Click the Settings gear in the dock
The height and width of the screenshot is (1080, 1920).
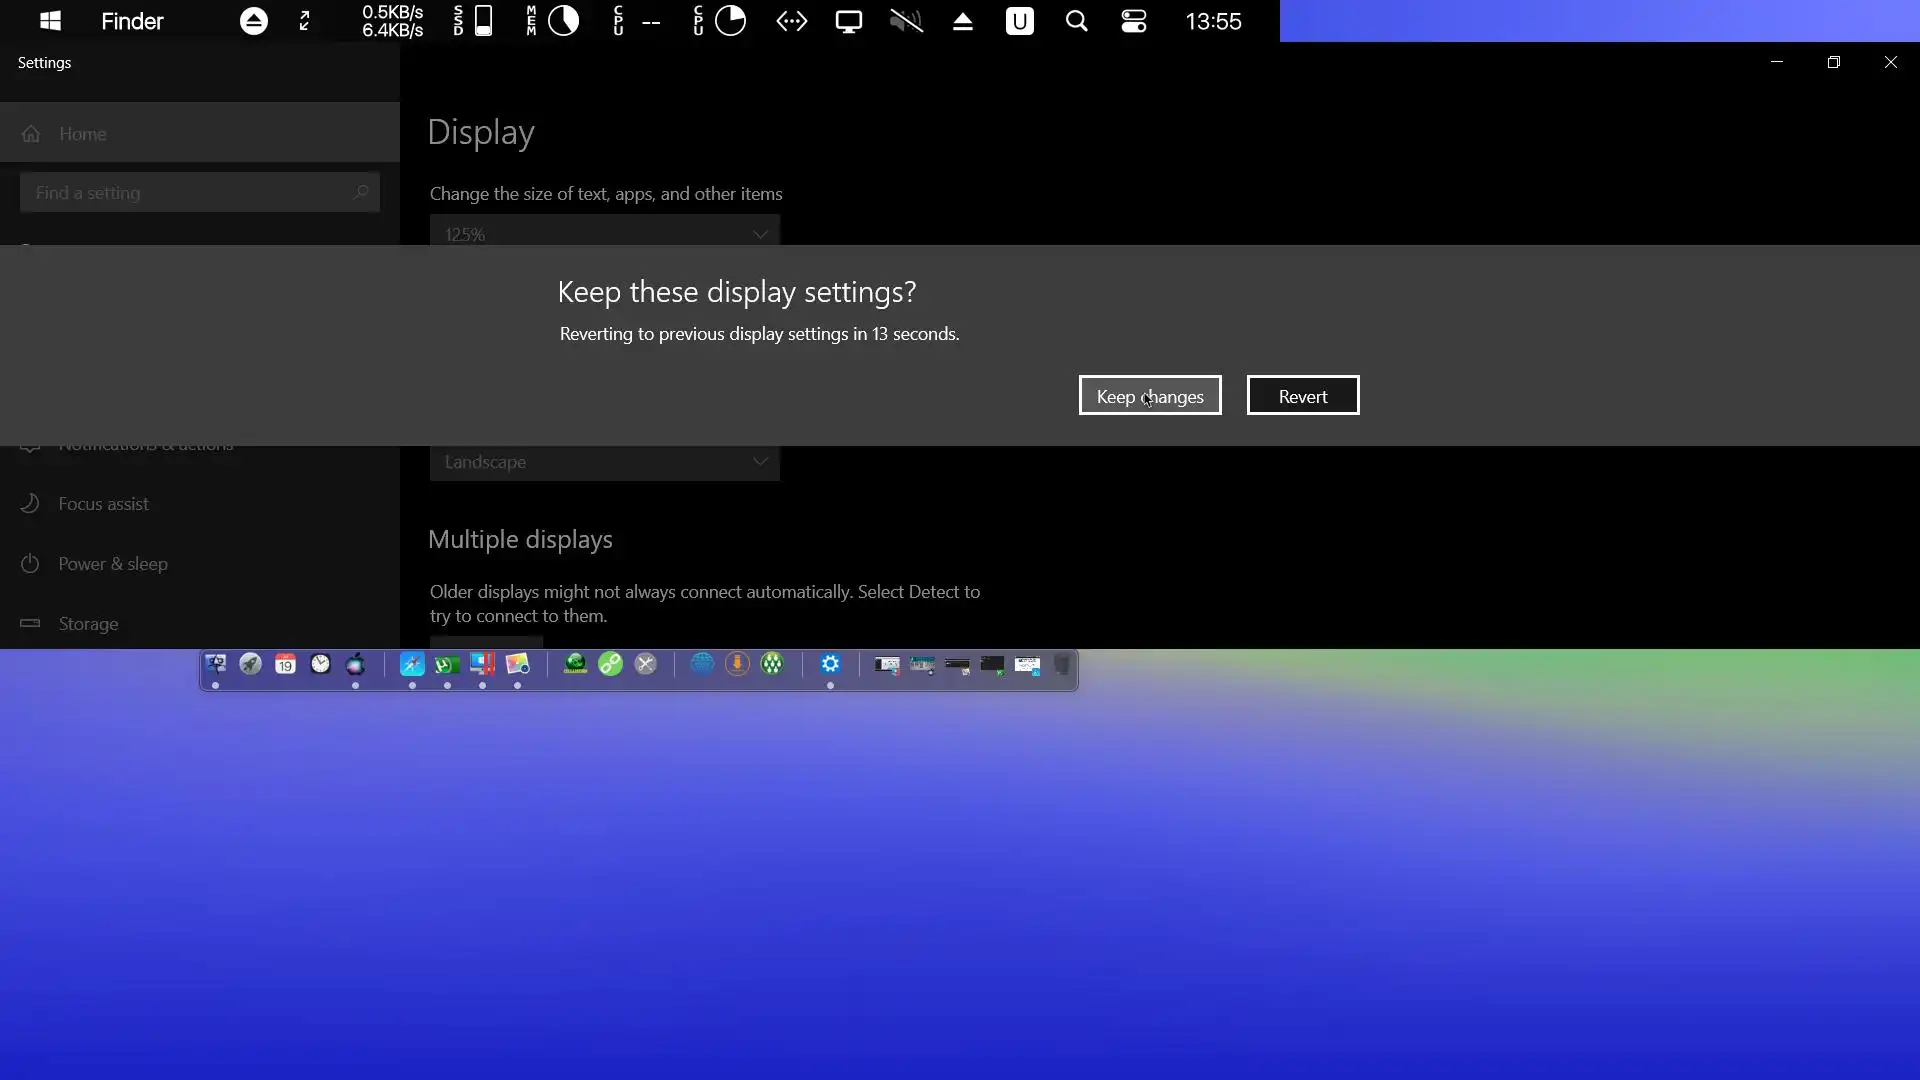(x=830, y=664)
